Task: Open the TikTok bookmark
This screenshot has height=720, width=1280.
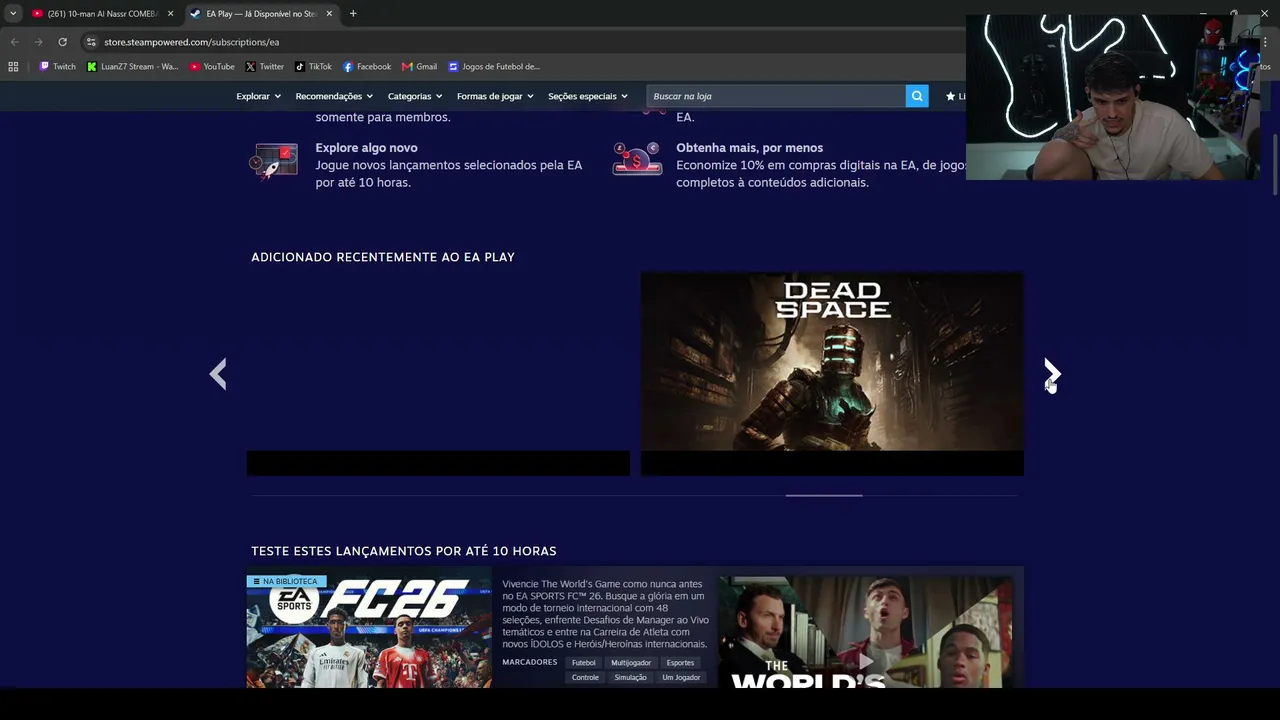Action: pyautogui.click(x=313, y=67)
